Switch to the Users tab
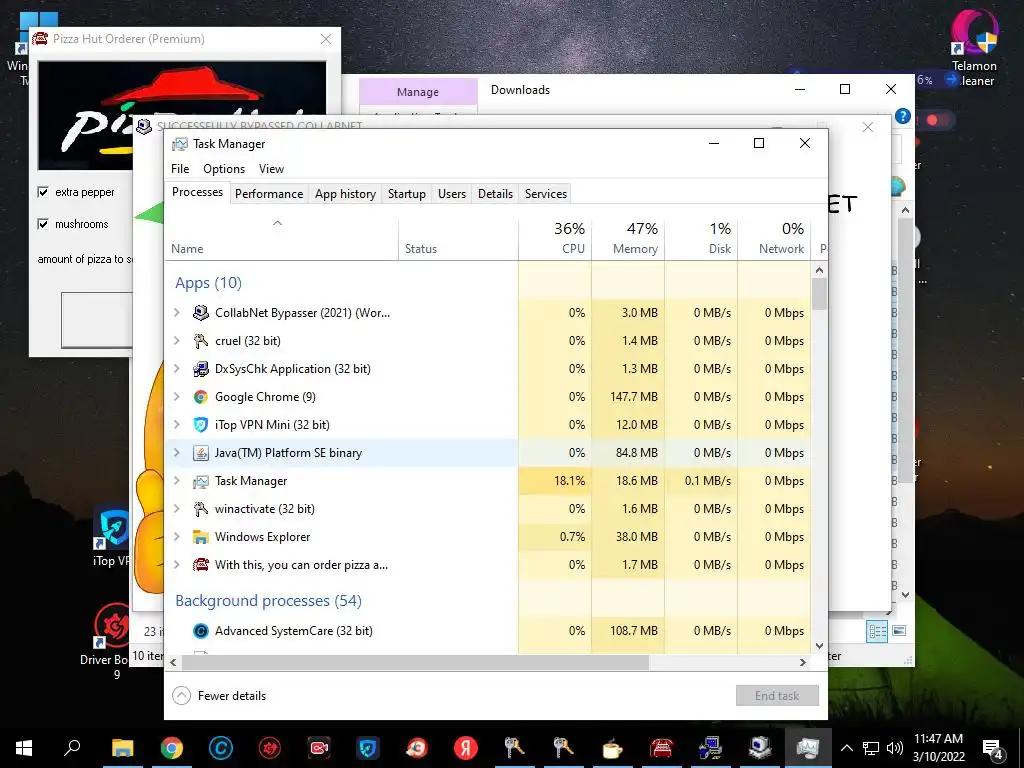The image size is (1024, 768). [452, 194]
